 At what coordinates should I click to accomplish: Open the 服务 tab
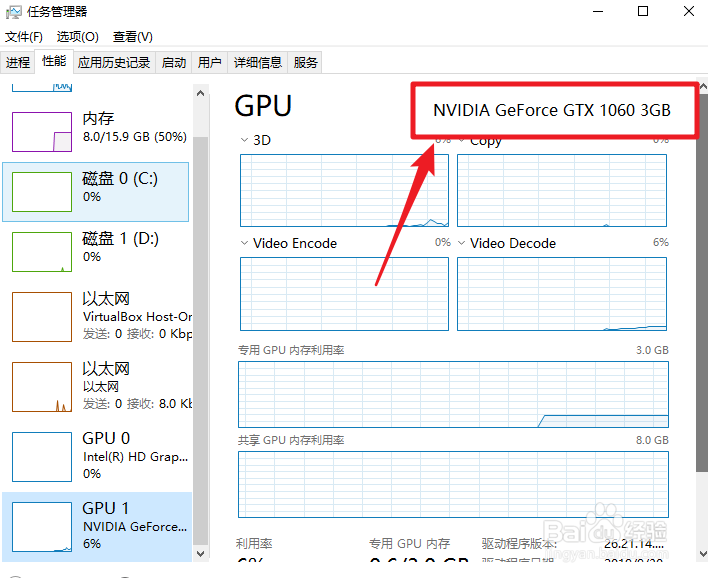(306, 62)
